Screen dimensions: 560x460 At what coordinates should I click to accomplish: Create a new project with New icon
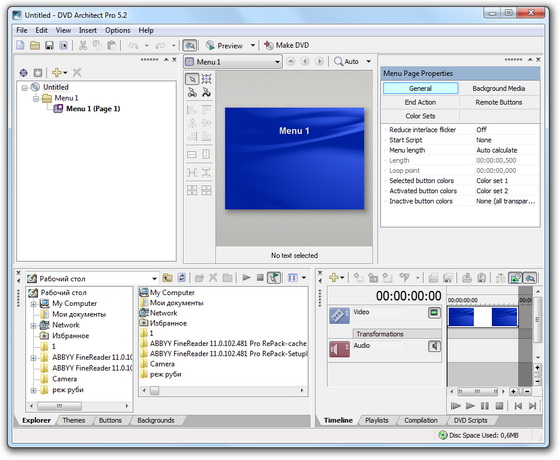(20, 45)
